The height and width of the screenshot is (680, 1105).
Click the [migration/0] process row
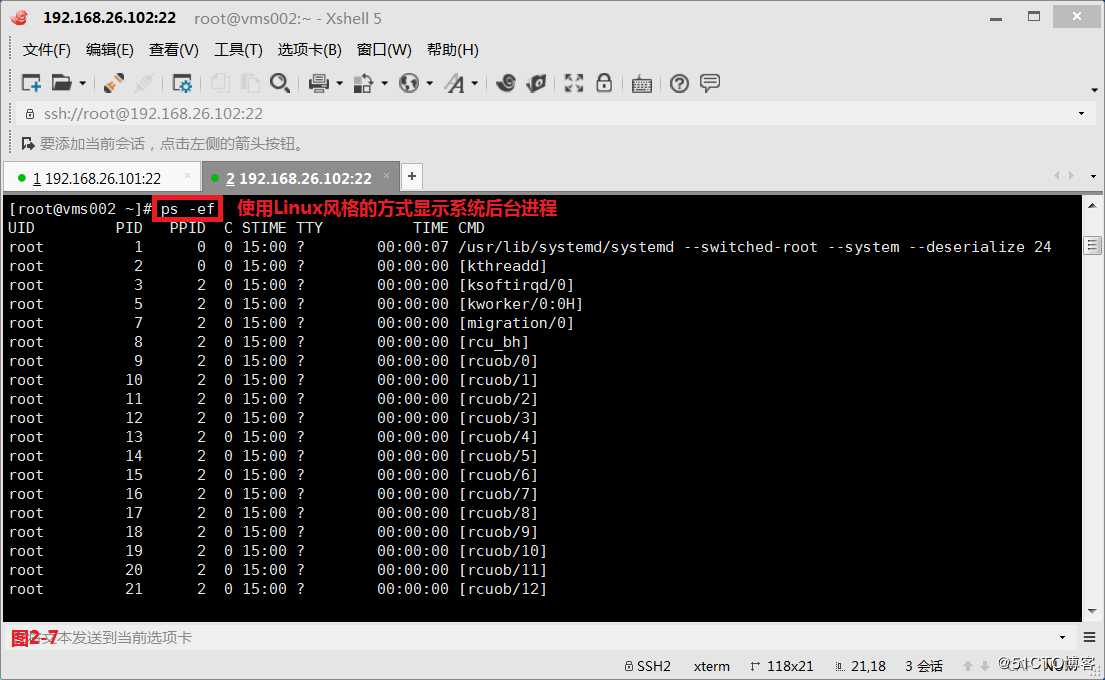point(291,323)
